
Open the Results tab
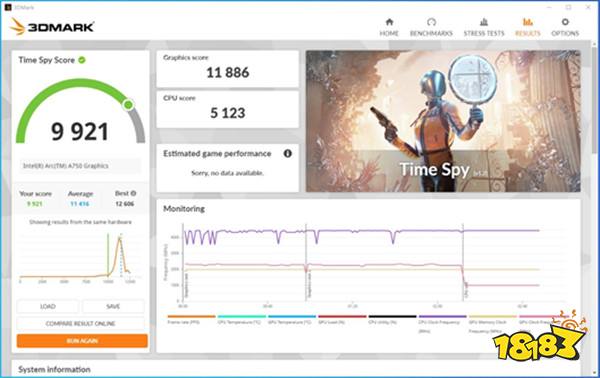click(528, 28)
